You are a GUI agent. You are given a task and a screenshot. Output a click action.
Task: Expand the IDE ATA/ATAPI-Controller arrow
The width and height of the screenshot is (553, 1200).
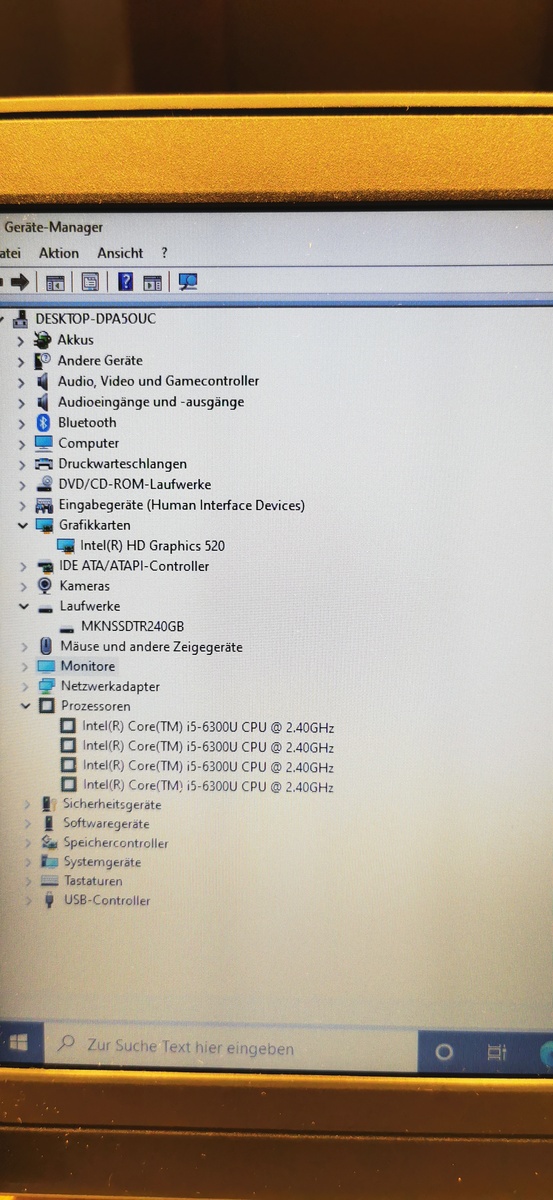coord(22,566)
